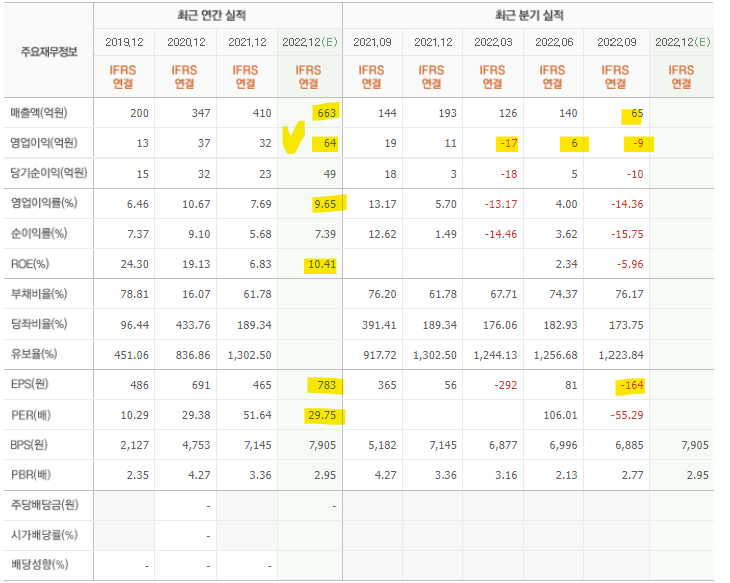Select the '유보율(%)' row label
The height and width of the screenshot is (583, 730).
click(34, 354)
